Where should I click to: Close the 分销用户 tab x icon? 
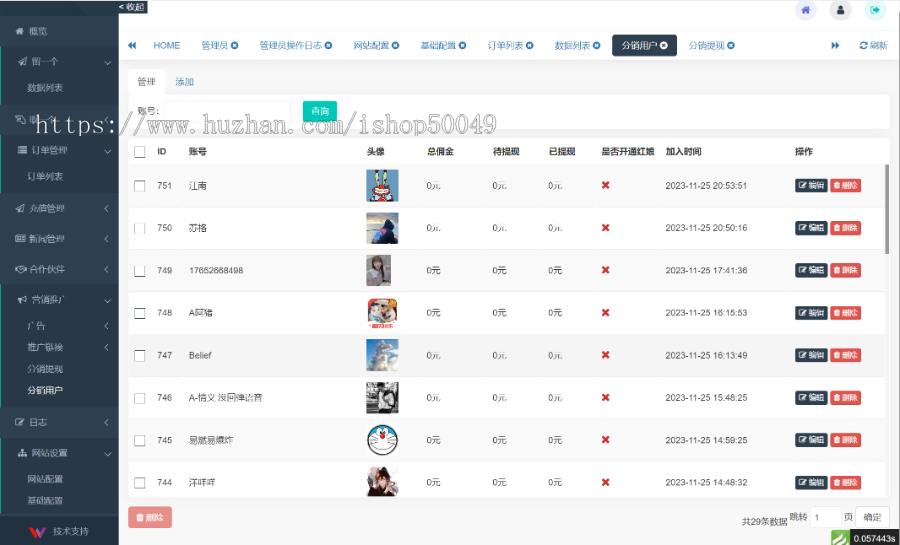[664, 45]
